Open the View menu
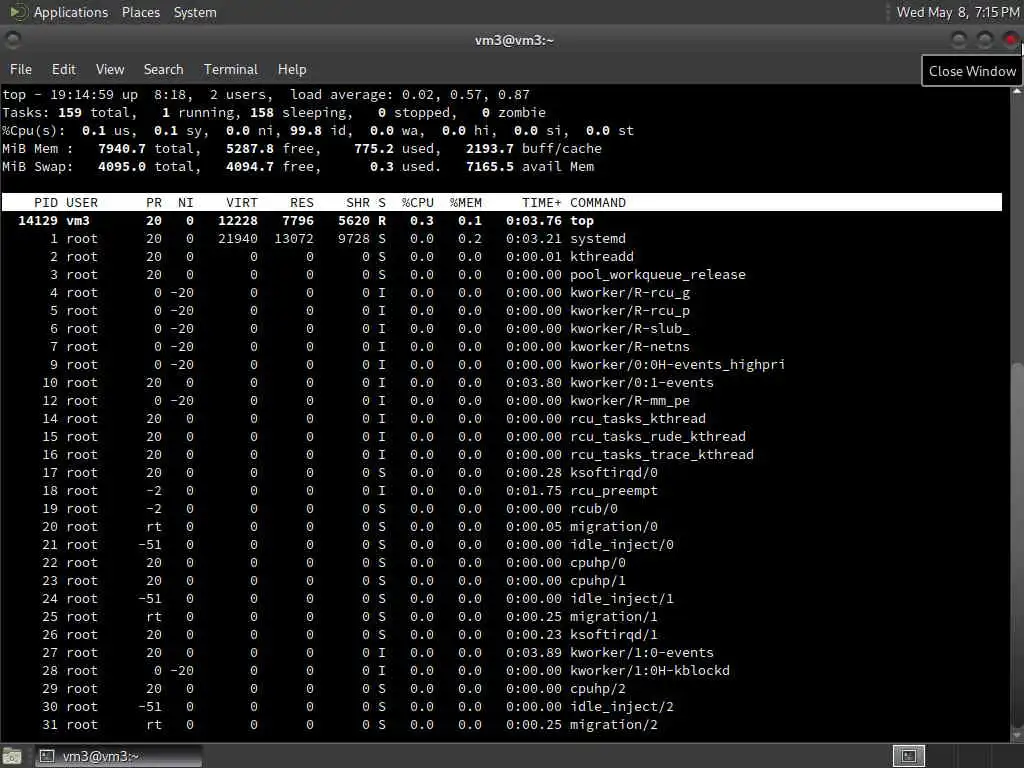Image resolution: width=1024 pixels, height=768 pixels. [x=110, y=69]
